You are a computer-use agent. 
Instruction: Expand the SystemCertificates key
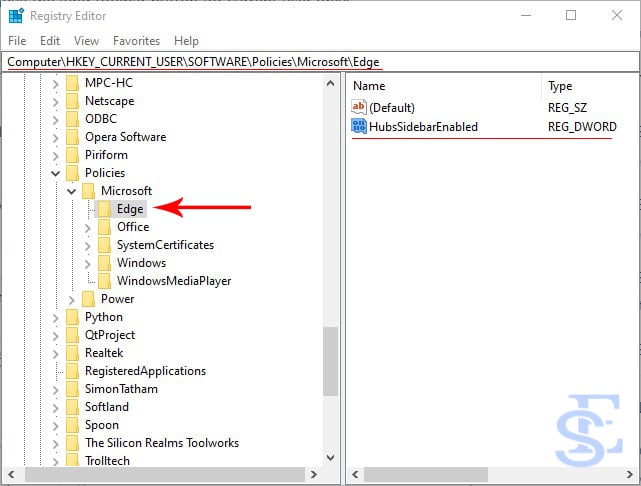(87, 246)
